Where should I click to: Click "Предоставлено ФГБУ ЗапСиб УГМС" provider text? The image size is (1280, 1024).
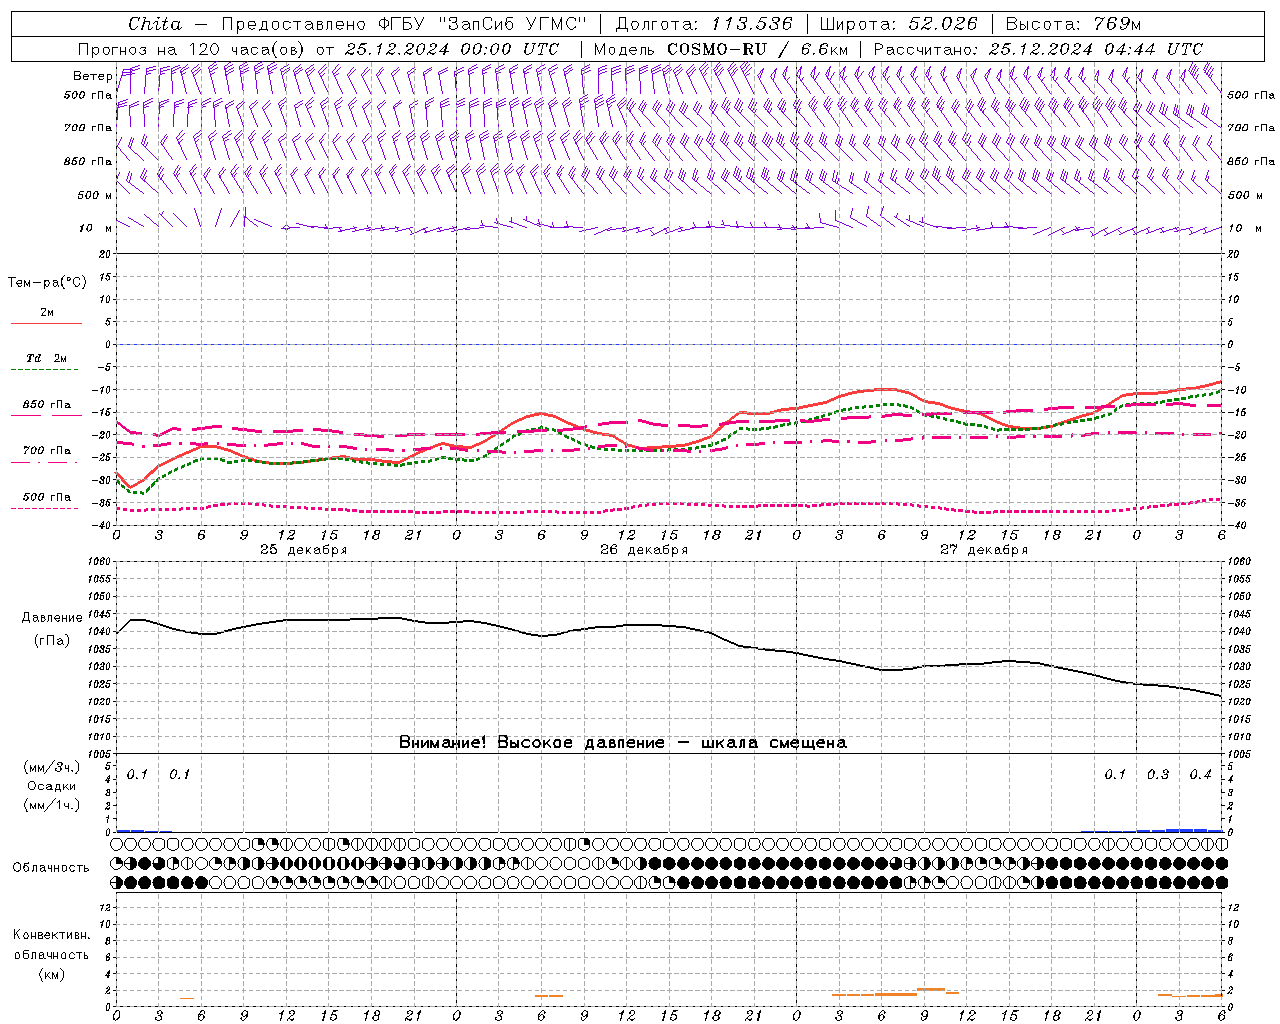[403, 24]
